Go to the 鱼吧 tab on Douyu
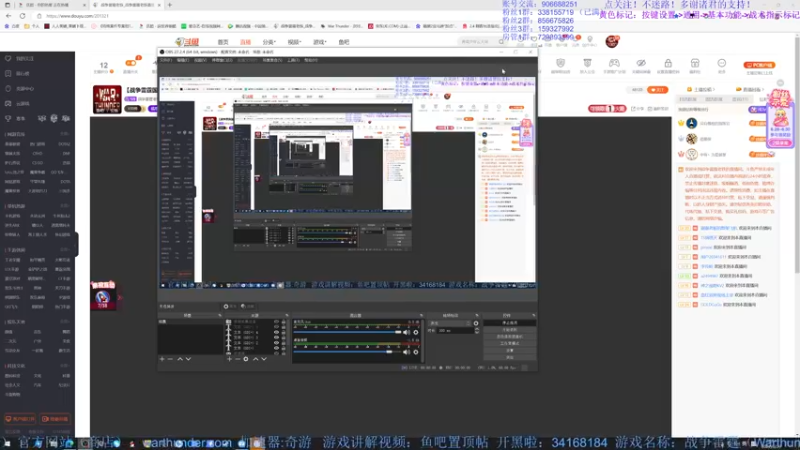 pos(344,42)
